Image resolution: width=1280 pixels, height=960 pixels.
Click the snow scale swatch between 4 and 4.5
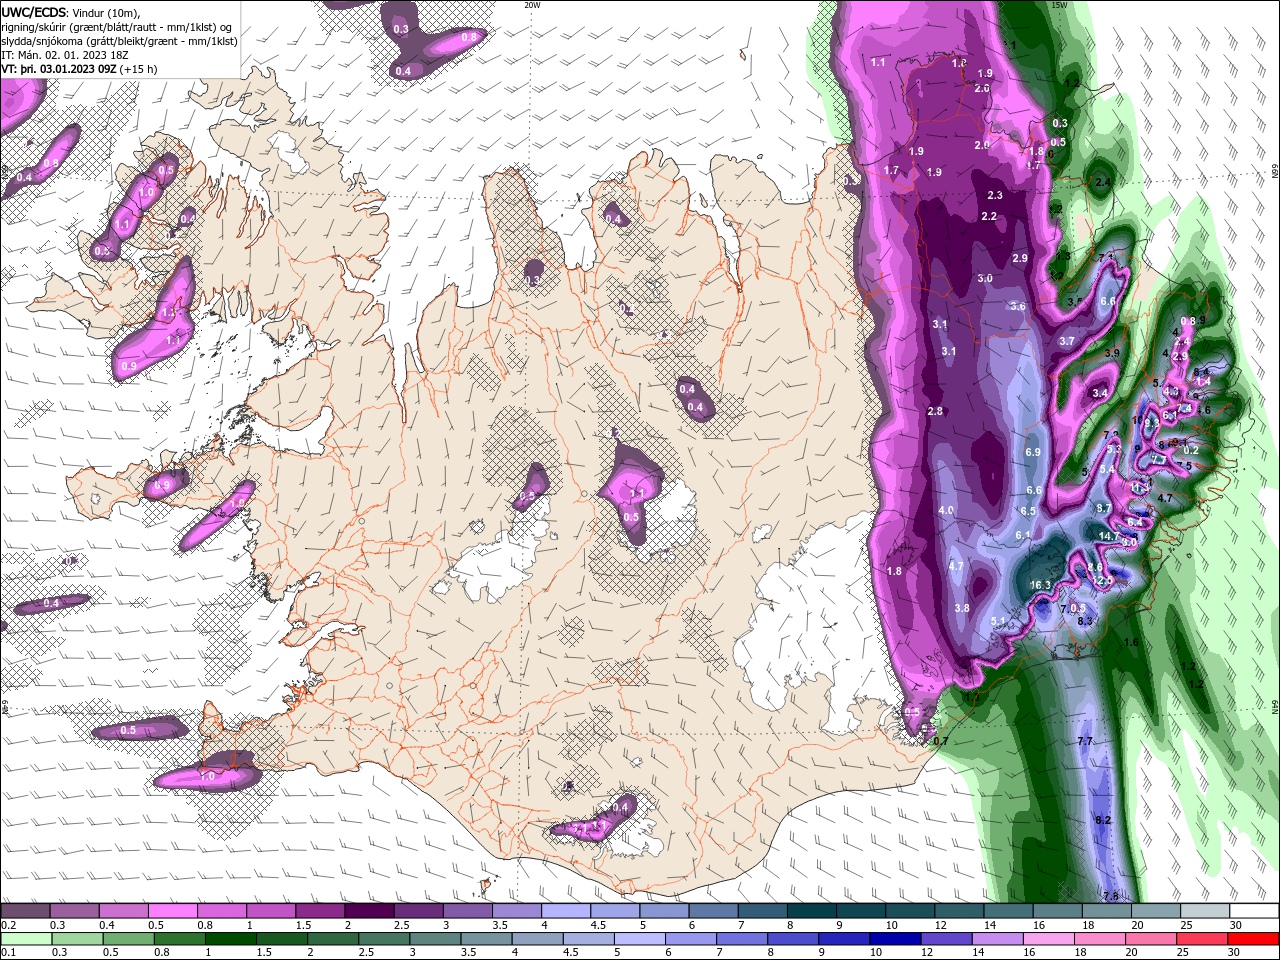point(566,911)
